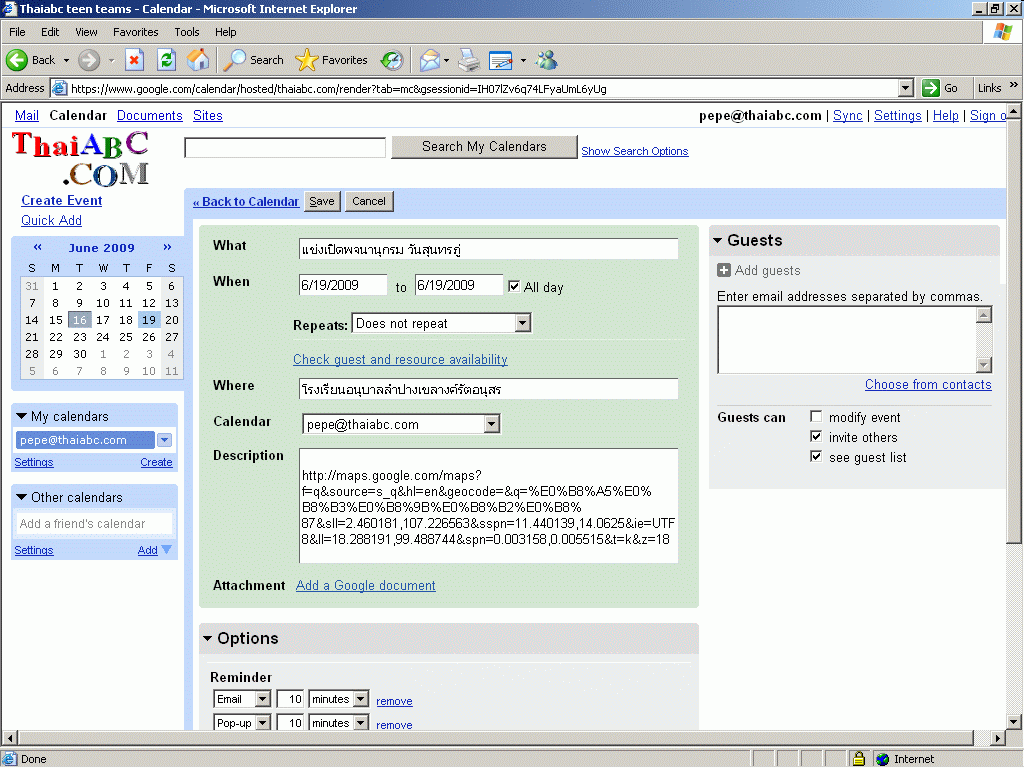Click the Stop loading icon
Viewport: 1024px width, 768px height.
pyautogui.click(x=134, y=60)
